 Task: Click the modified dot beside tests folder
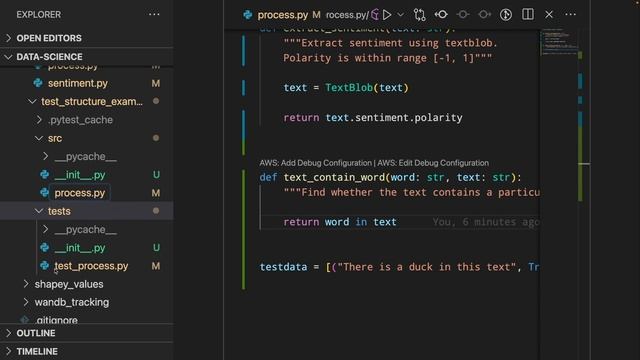point(156,211)
